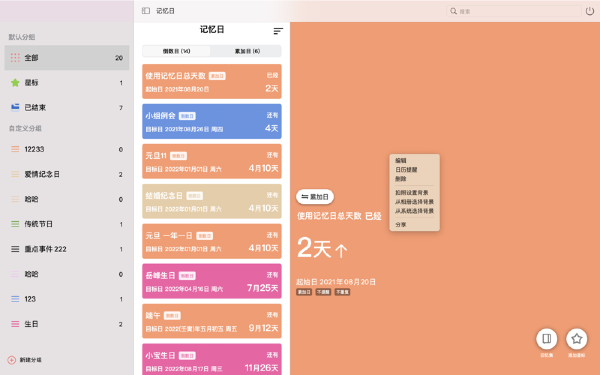
Task: Click the 不重复 tag under start date
Action: point(342,292)
